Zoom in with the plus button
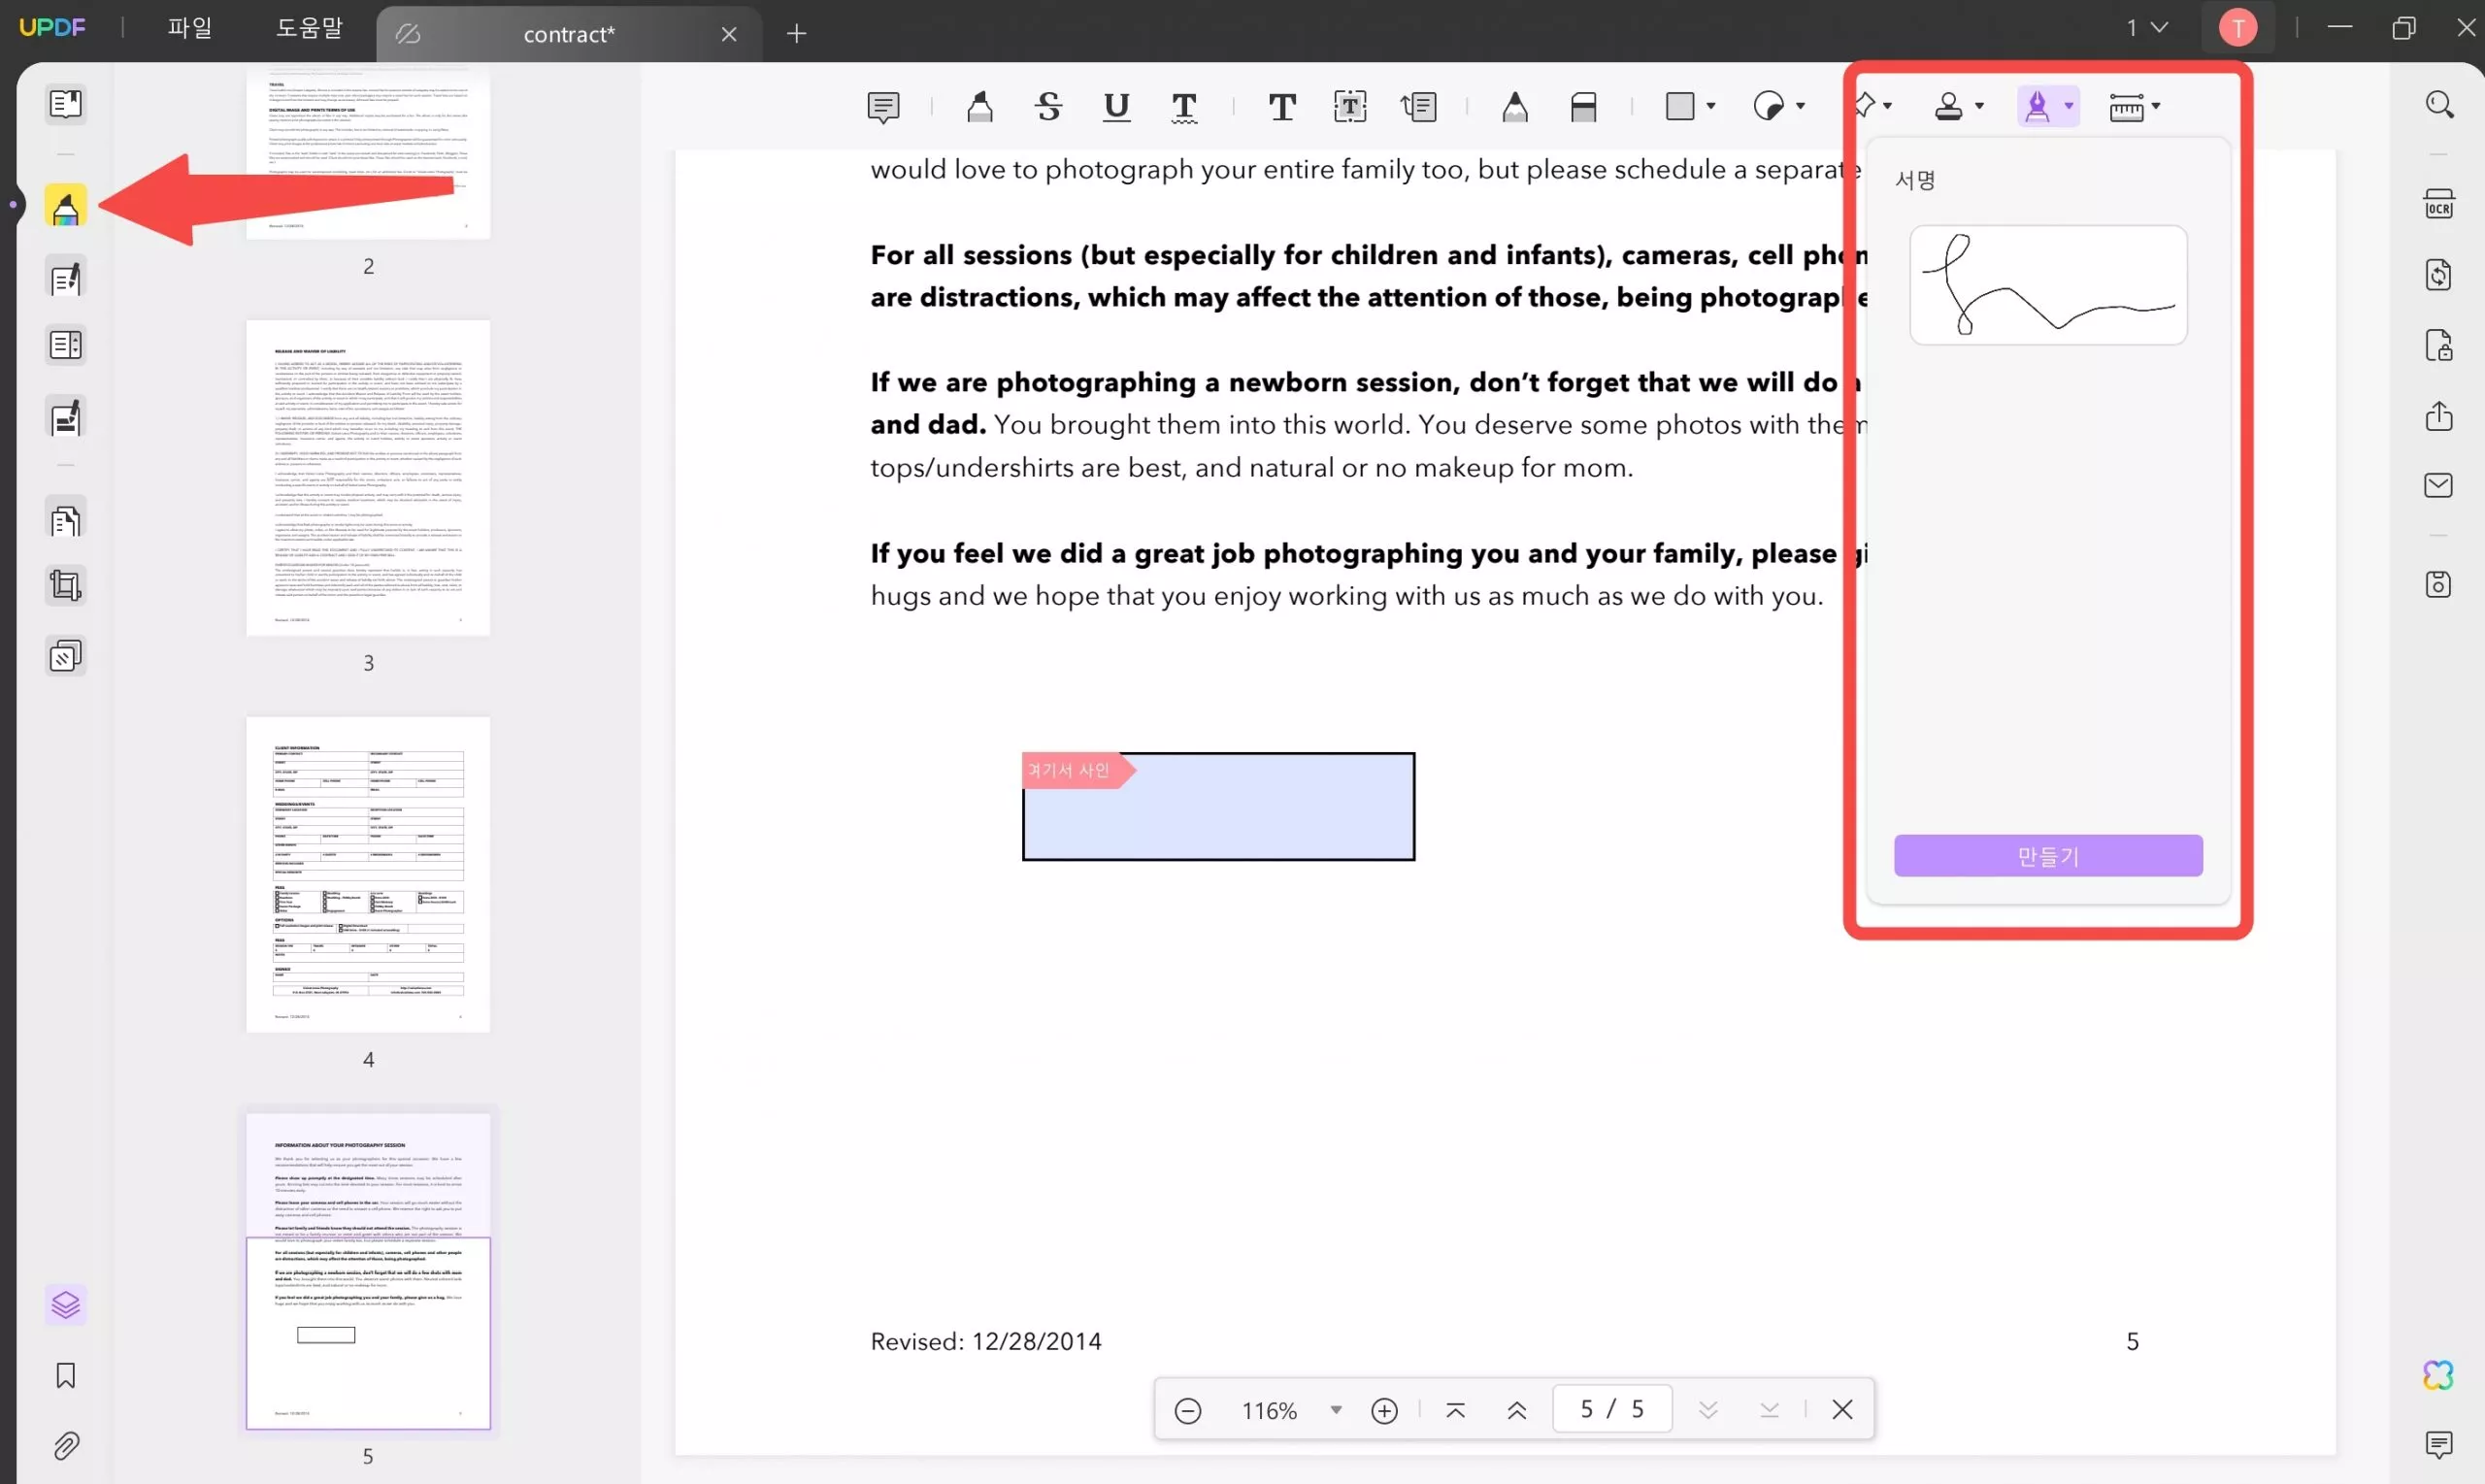This screenshot has width=2485, height=1484. click(1385, 1410)
